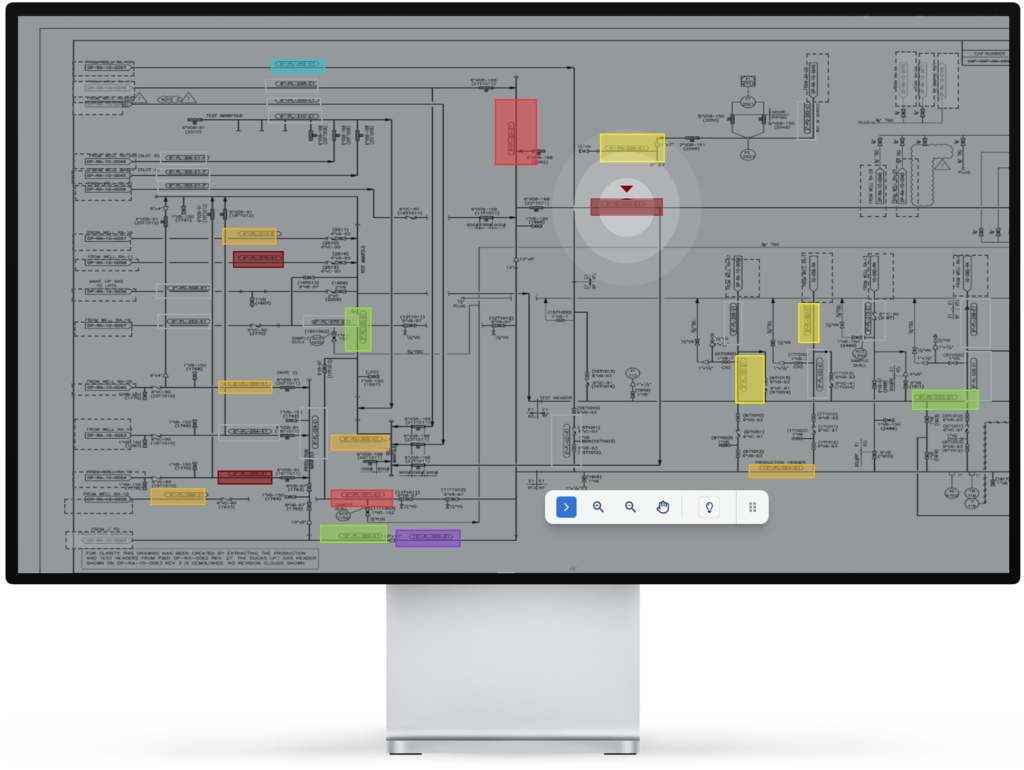This screenshot has height=770, width=1024.
Task: Select the orange highlight under Production Header
Action: [781, 470]
